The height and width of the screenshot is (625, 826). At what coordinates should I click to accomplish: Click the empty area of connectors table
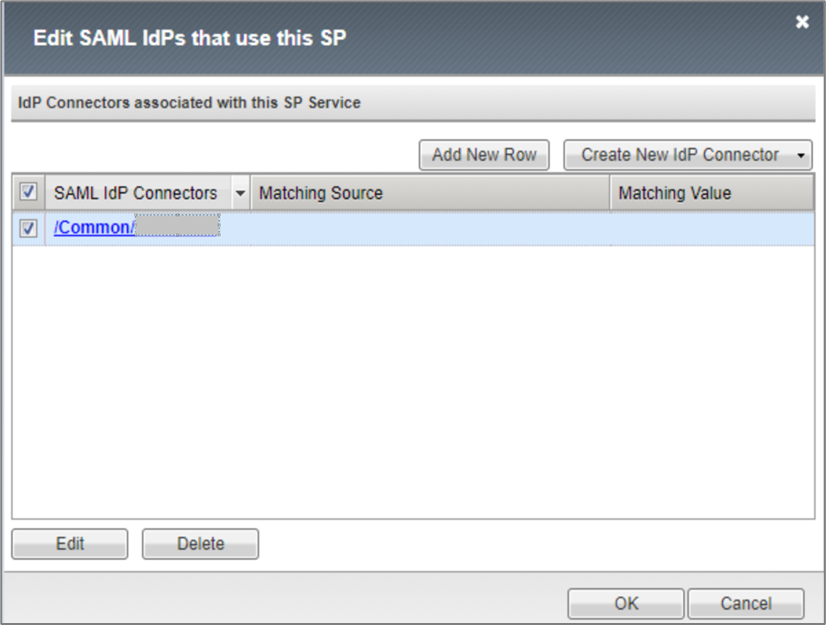tap(412, 380)
